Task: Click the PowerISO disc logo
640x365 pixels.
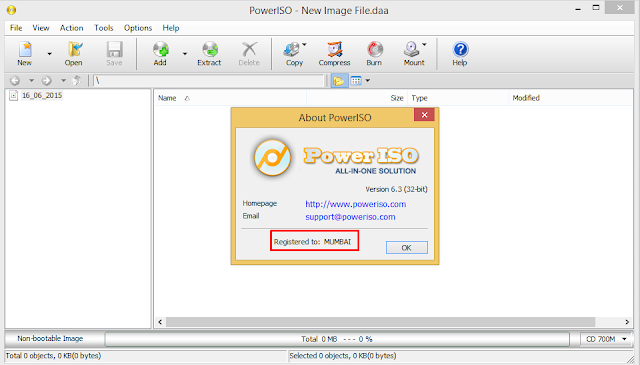Action: pyautogui.click(x=272, y=158)
